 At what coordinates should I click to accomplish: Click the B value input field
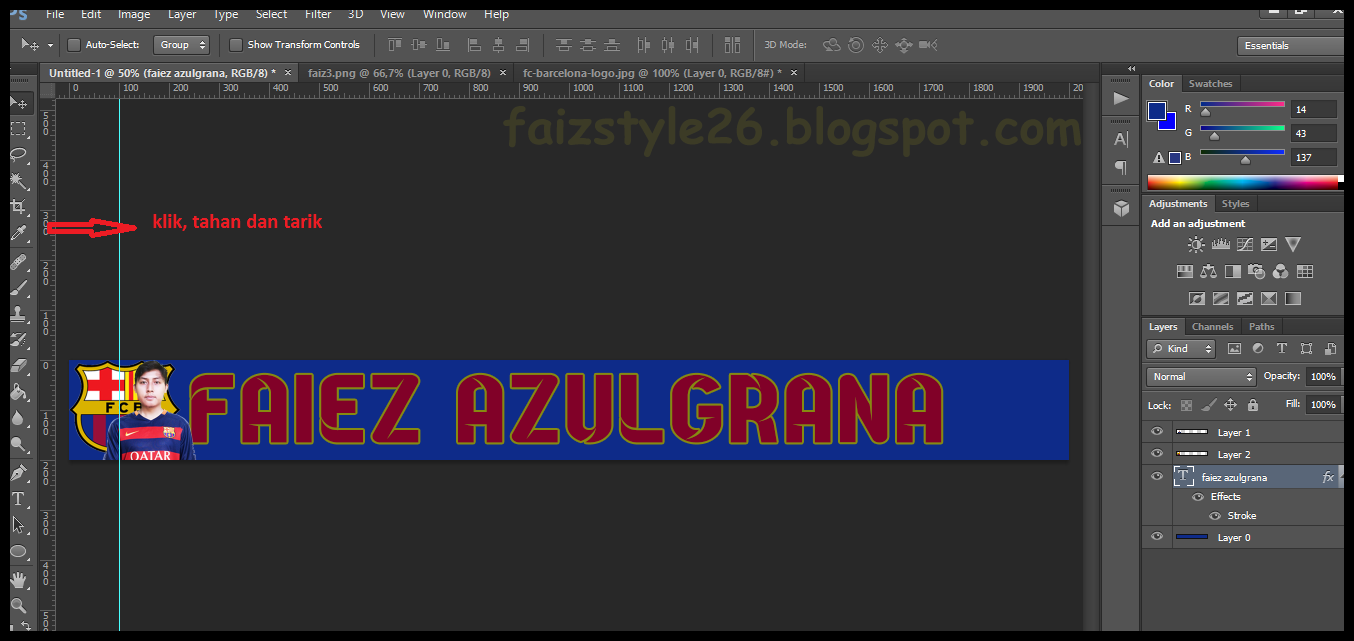(1314, 157)
